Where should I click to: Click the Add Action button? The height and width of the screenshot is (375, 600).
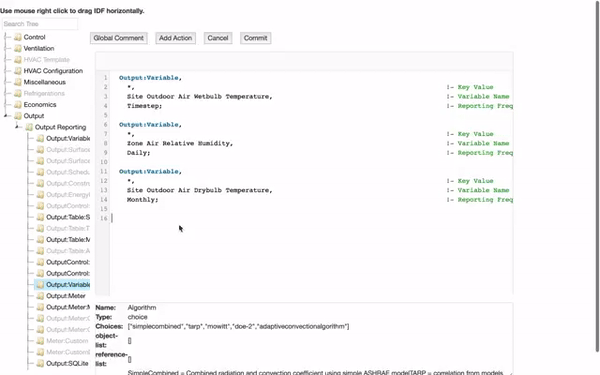pyautogui.click(x=176, y=38)
